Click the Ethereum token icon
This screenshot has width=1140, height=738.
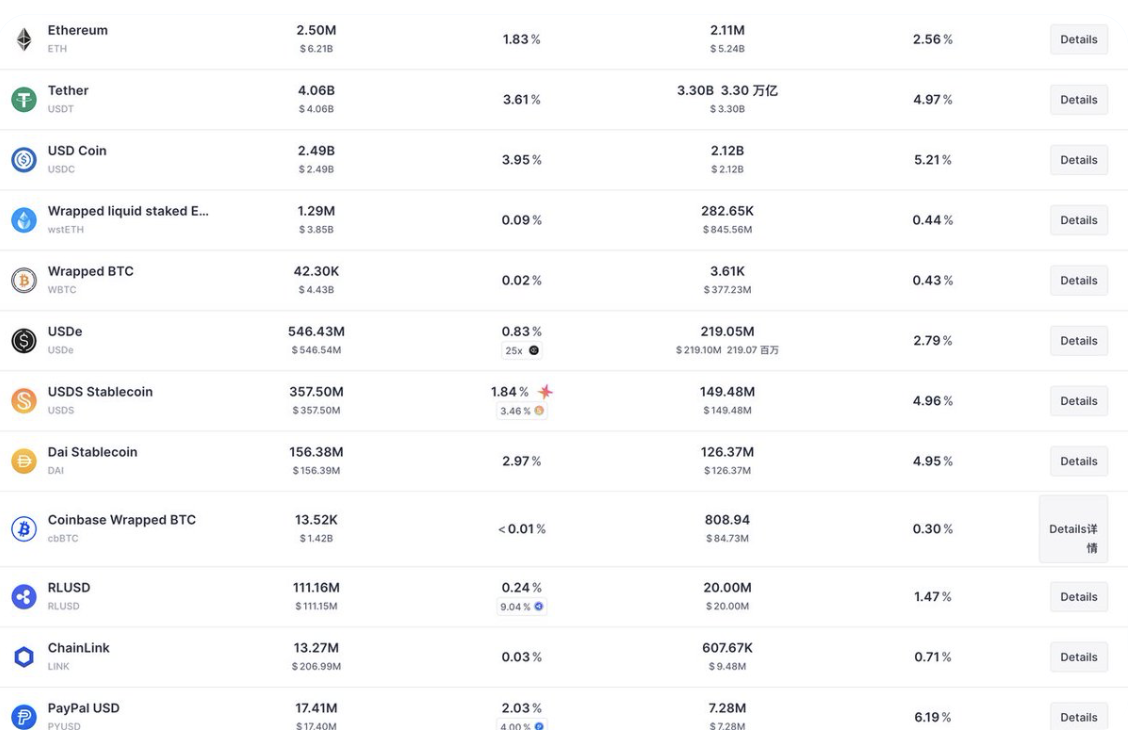24,40
